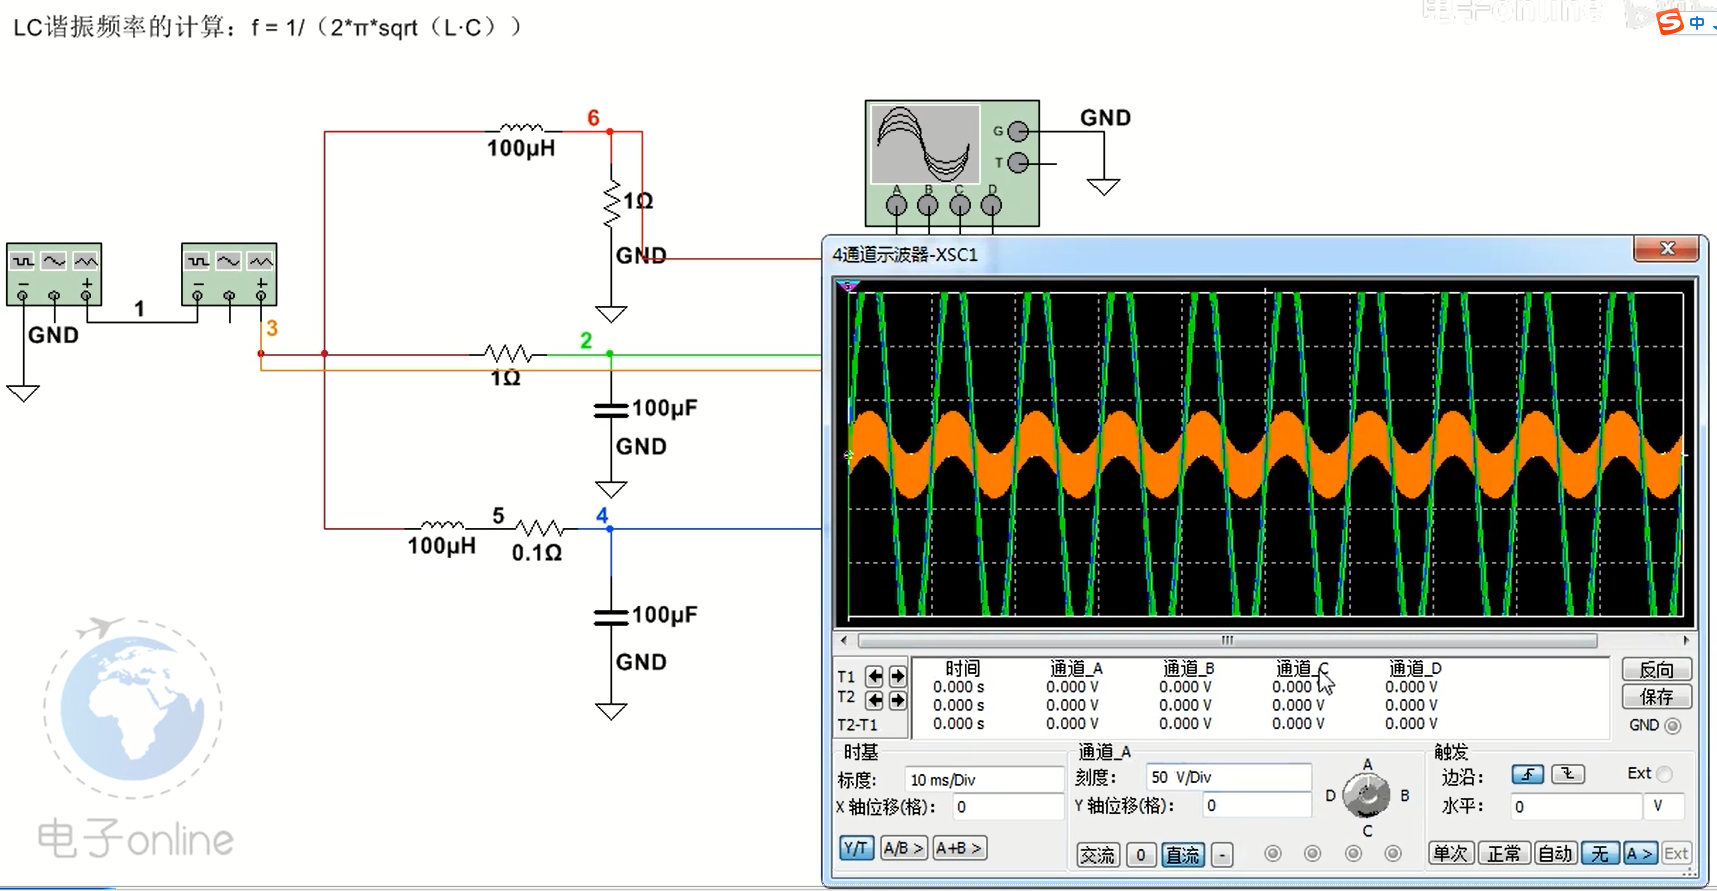1717x891 pixels.
Task: Click the scrollbar right arrow under waveform
Action: point(1686,640)
